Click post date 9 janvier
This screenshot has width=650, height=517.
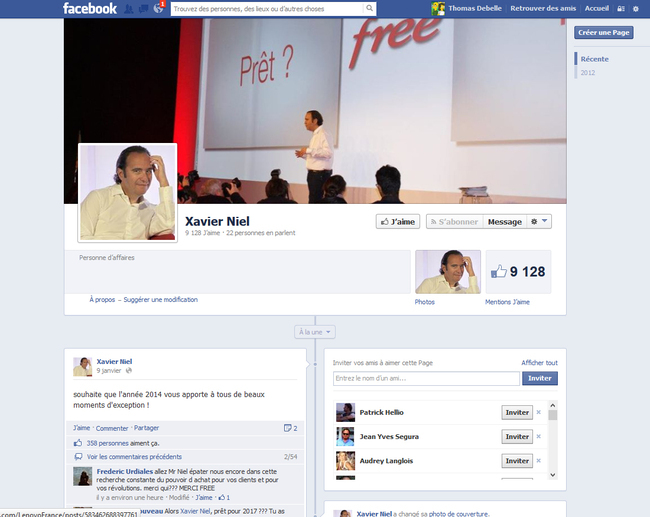point(109,371)
